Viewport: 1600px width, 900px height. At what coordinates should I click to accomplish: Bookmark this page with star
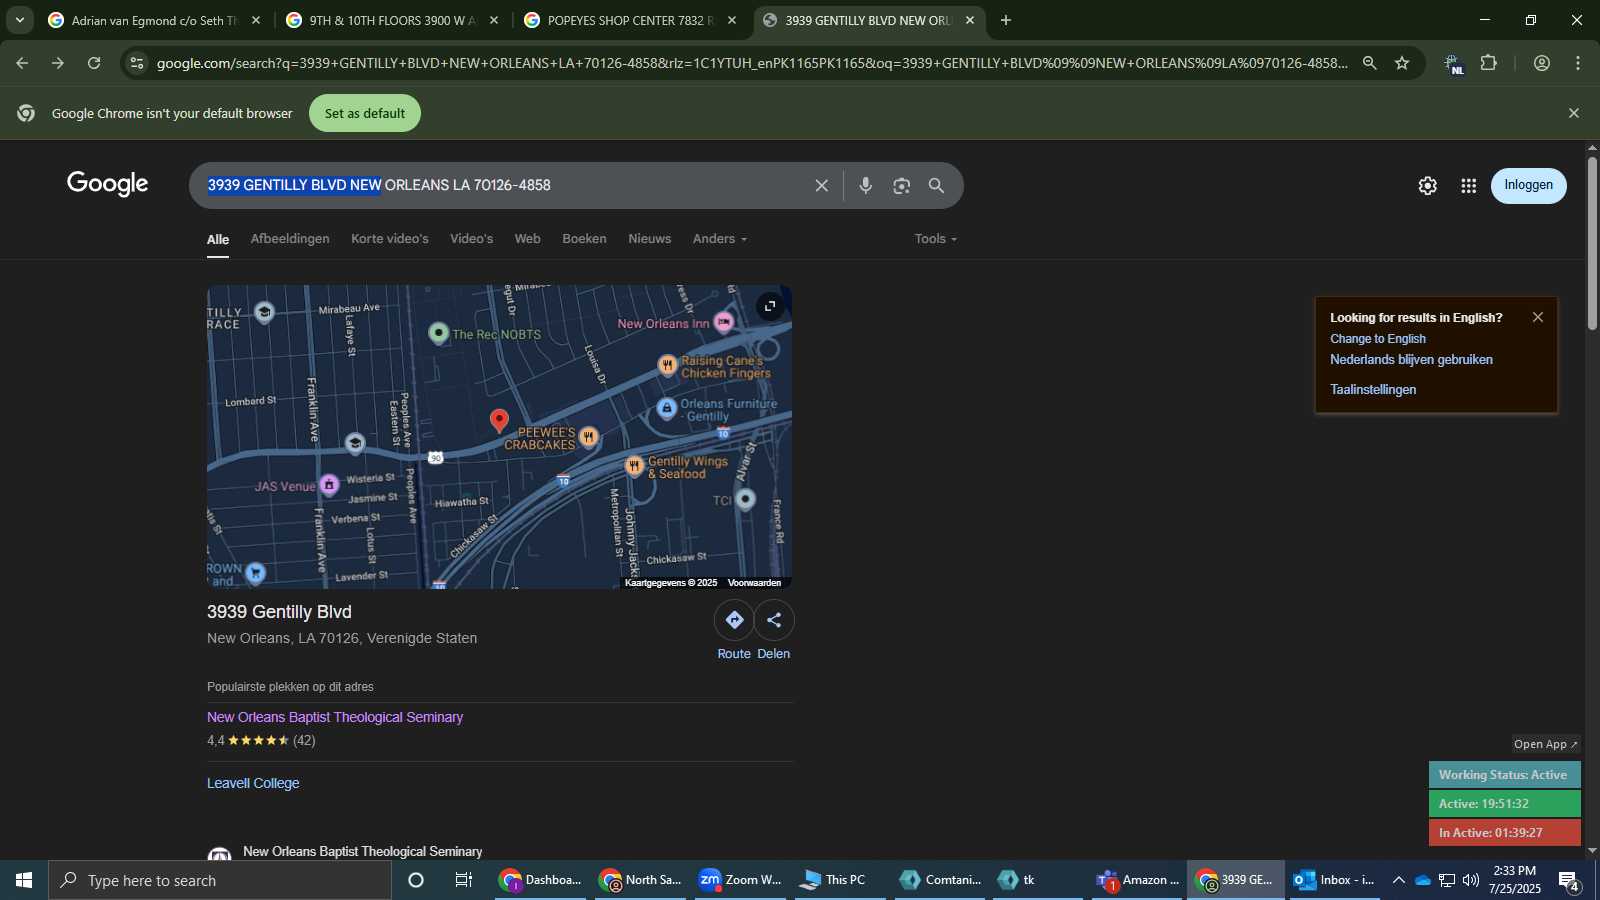click(1402, 63)
